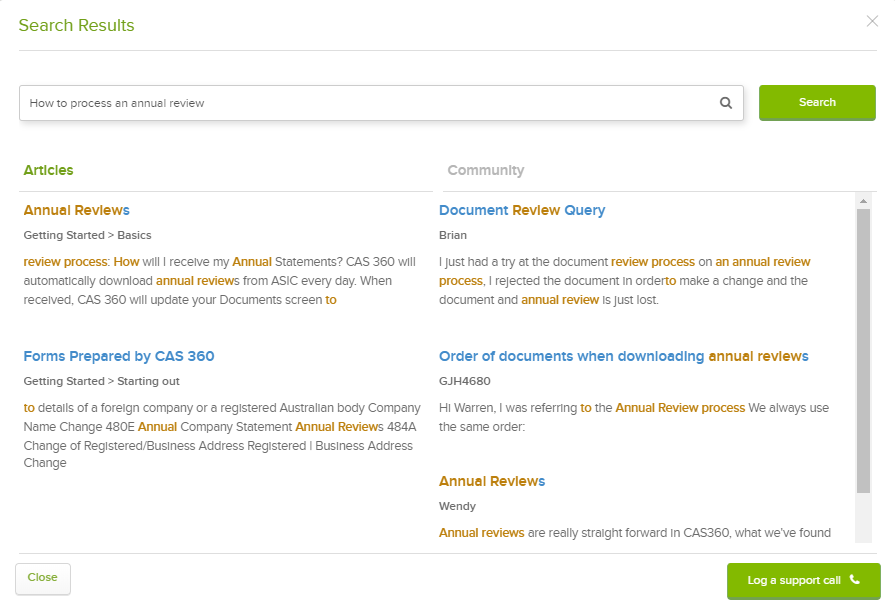Click the Getting Started > Basics breadcrumb
Screen dimensions: 895x613
coord(80,236)
